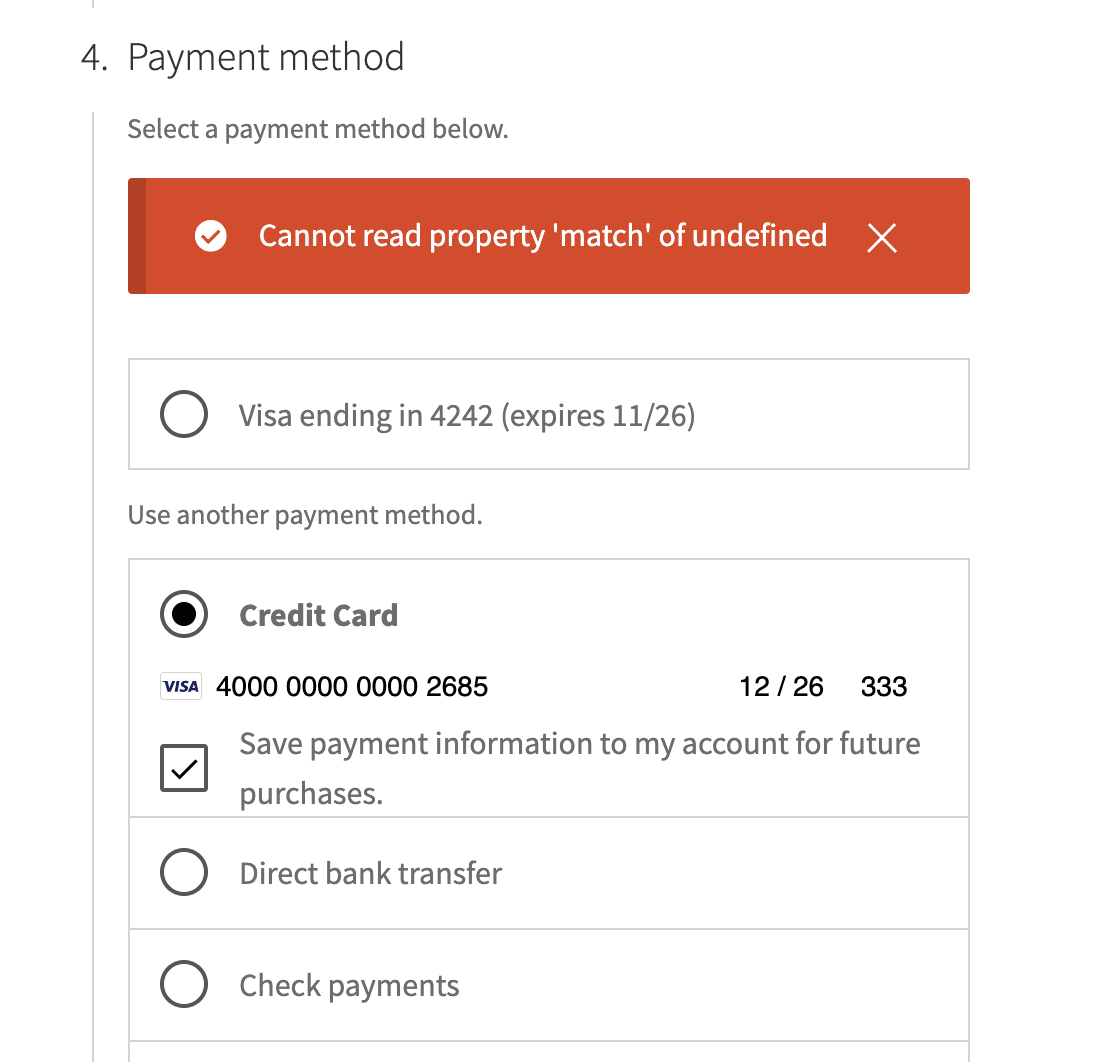Choose Direct bank transfer as payment method
This screenshot has width=1098, height=1062.
[184, 872]
